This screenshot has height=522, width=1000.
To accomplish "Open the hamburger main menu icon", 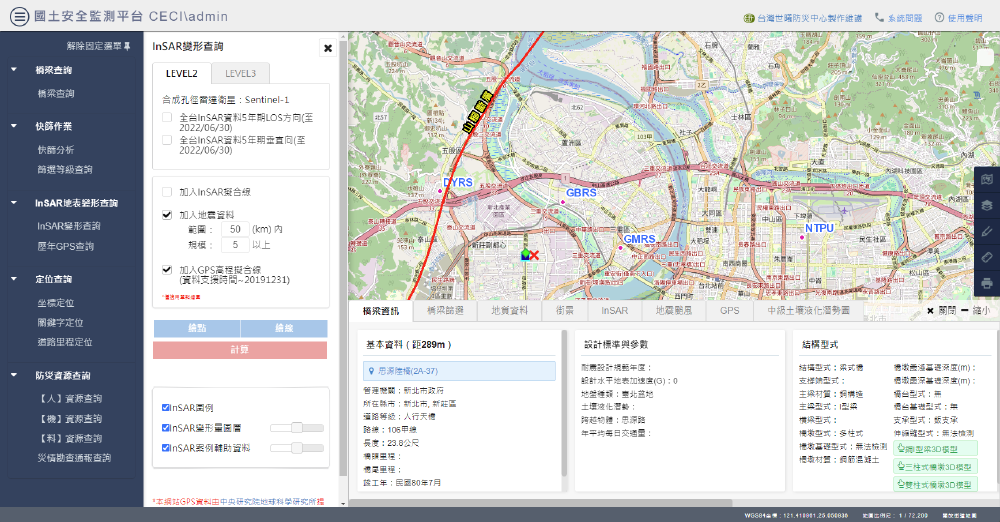I will point(19,17).
